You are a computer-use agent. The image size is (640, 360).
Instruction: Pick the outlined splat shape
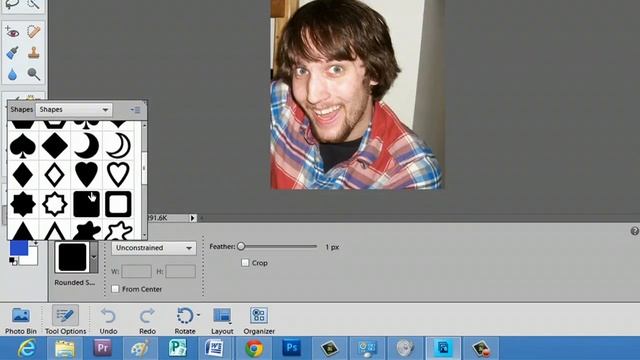pos(118,230)
